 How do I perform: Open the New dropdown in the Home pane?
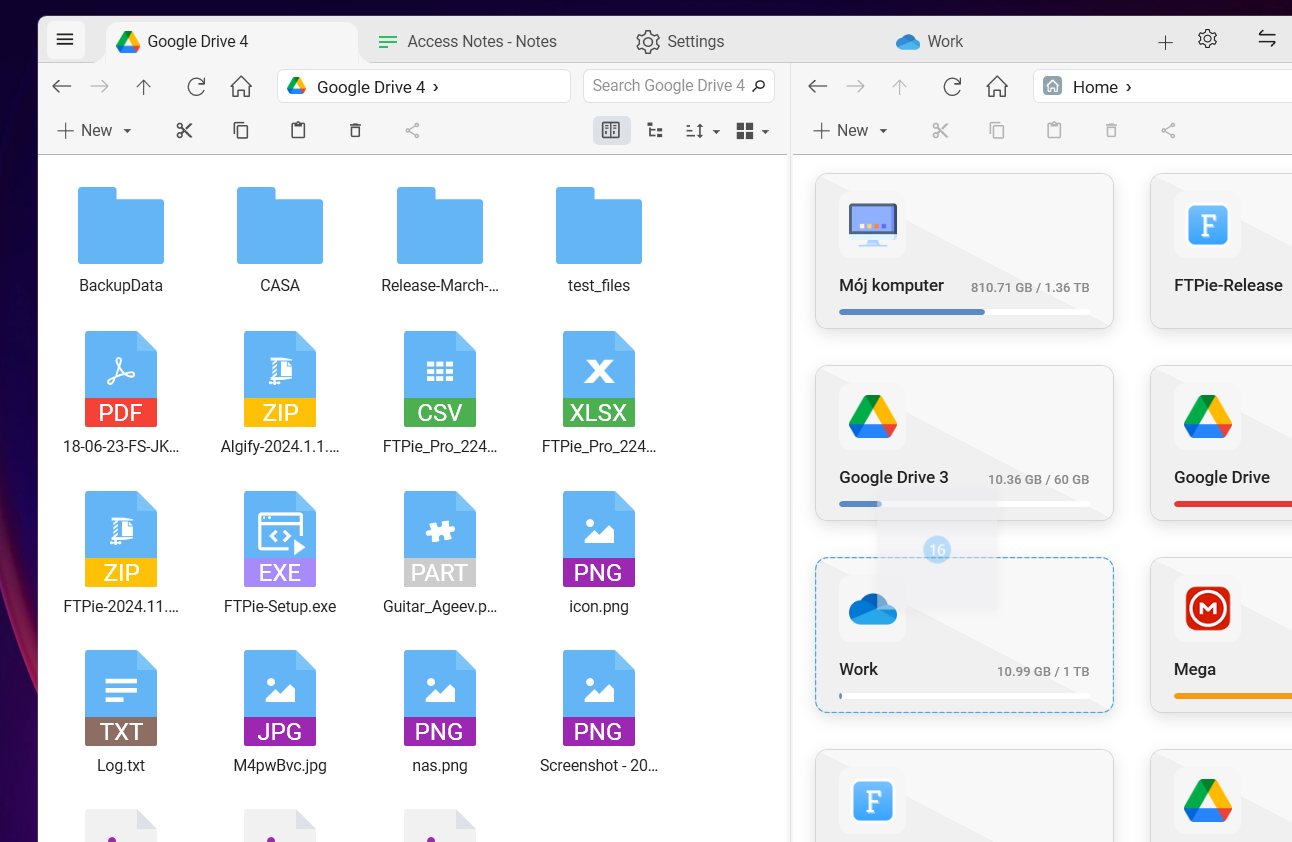tap(851, 130)
